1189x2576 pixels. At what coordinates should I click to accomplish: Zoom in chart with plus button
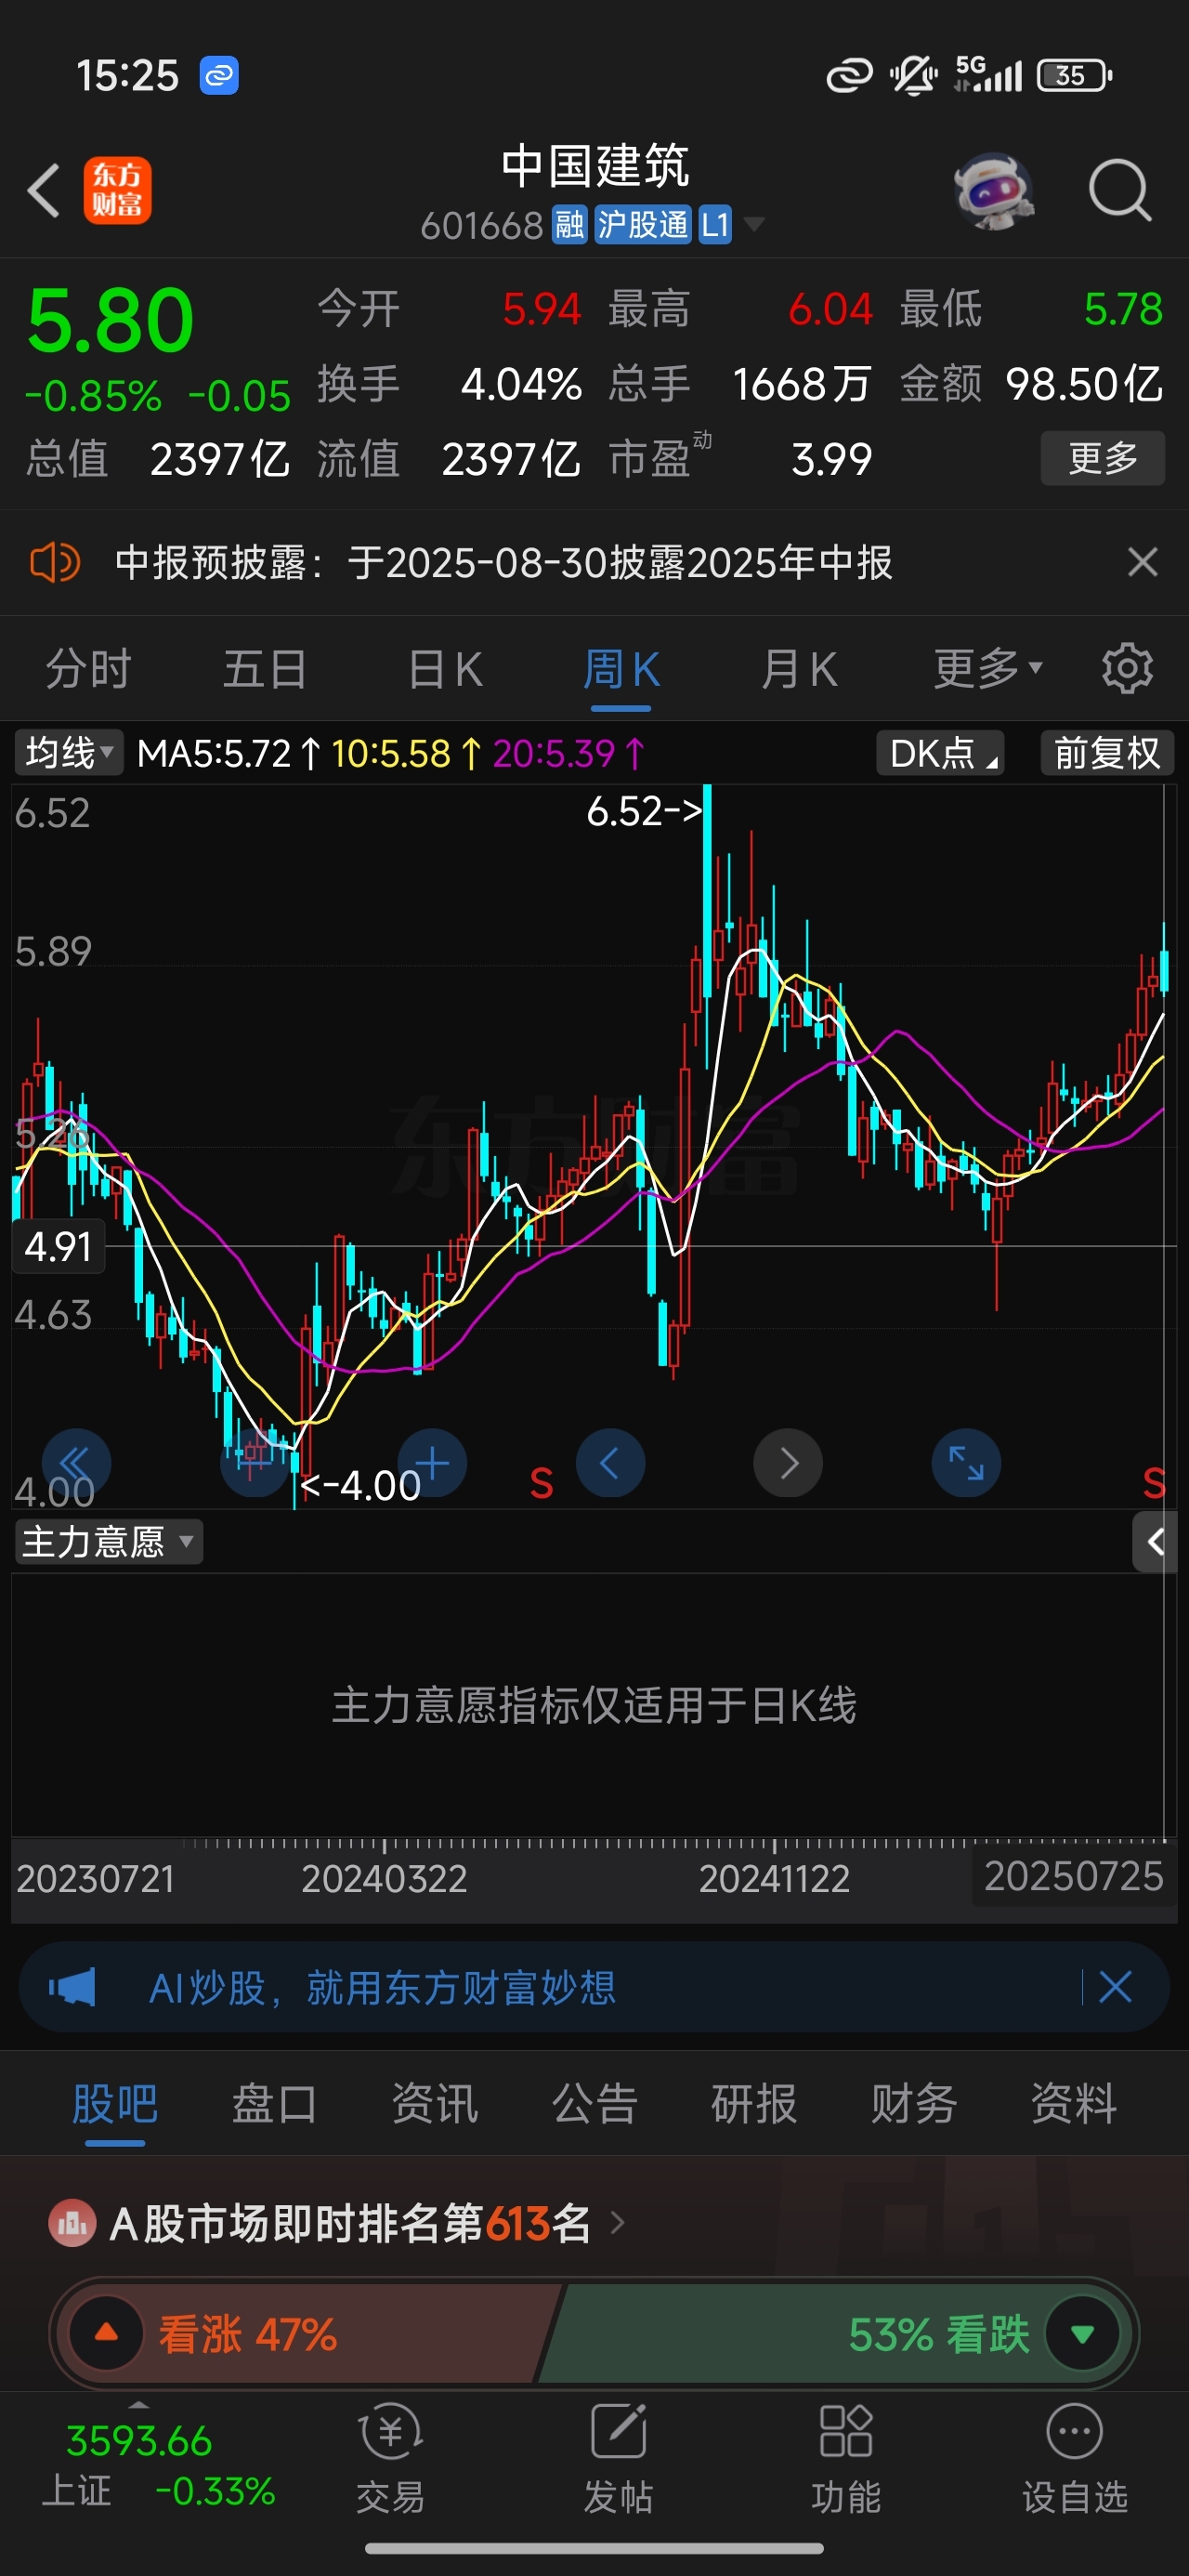(x=432, y=1463)
